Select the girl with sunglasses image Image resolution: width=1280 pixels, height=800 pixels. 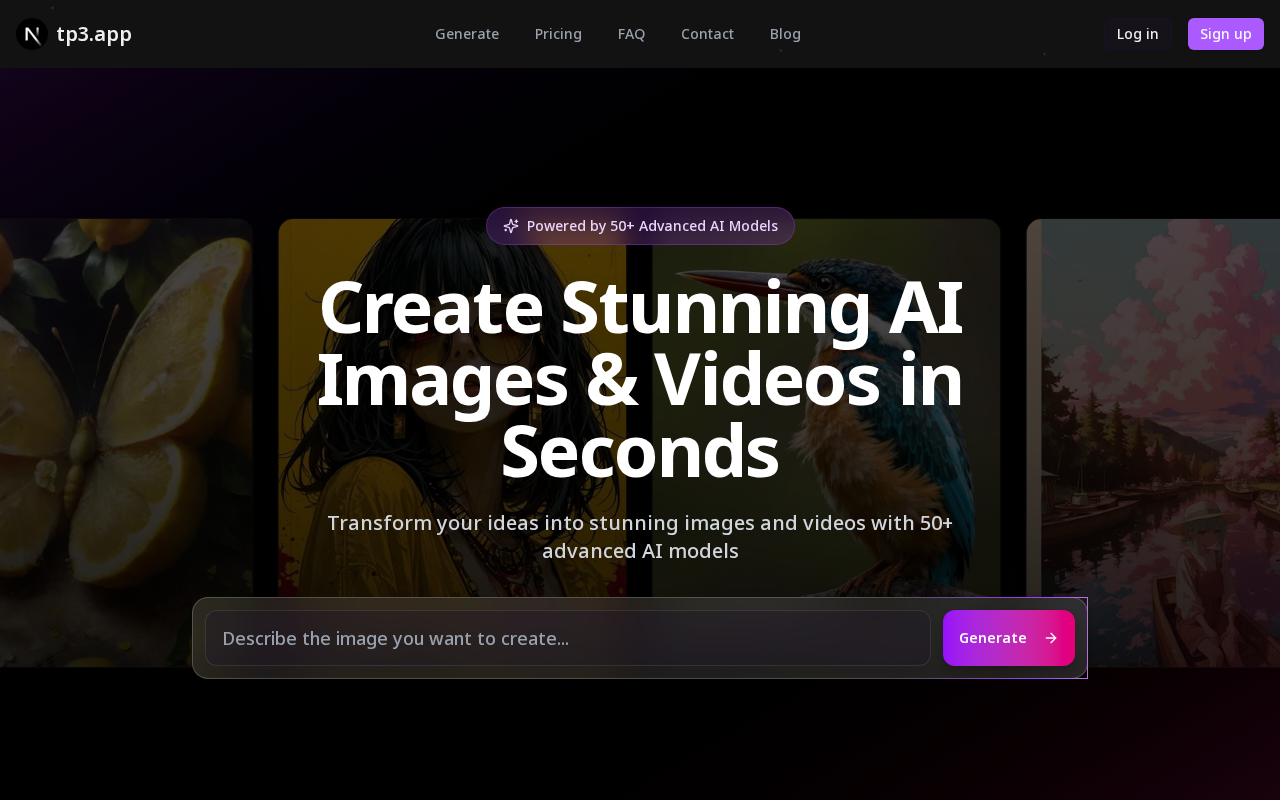point(453,443)
